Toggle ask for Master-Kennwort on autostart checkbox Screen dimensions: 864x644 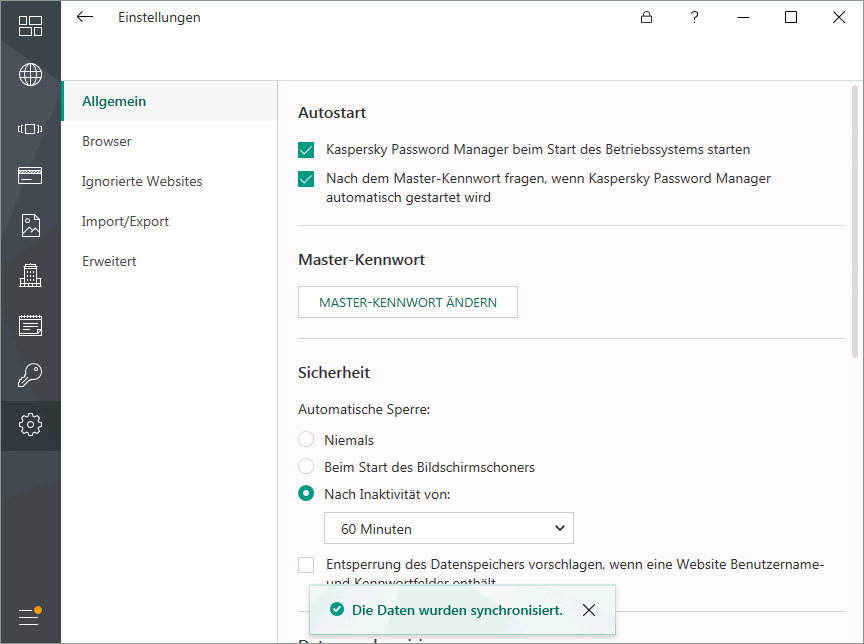coord(306,179)
